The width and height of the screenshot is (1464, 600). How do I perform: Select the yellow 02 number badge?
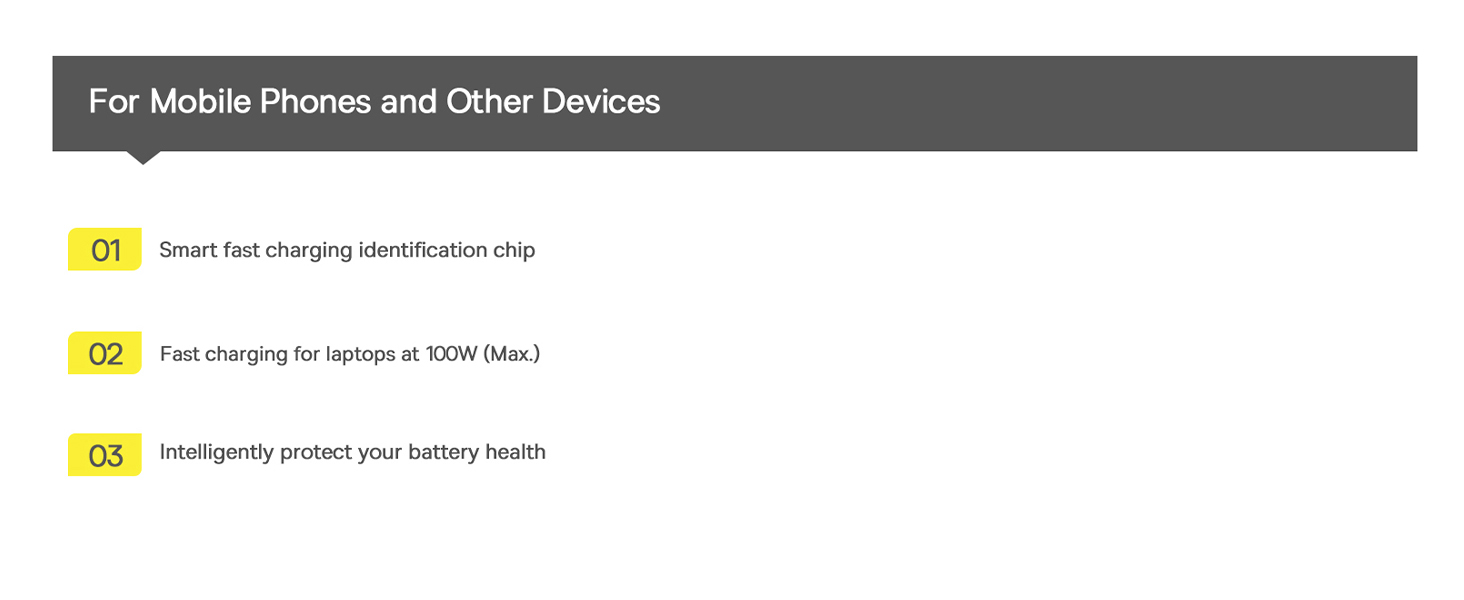click(105, 353)
